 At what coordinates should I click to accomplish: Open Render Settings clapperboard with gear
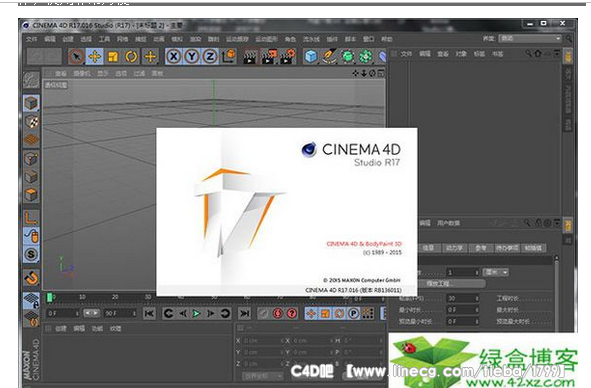pos(288,57)
